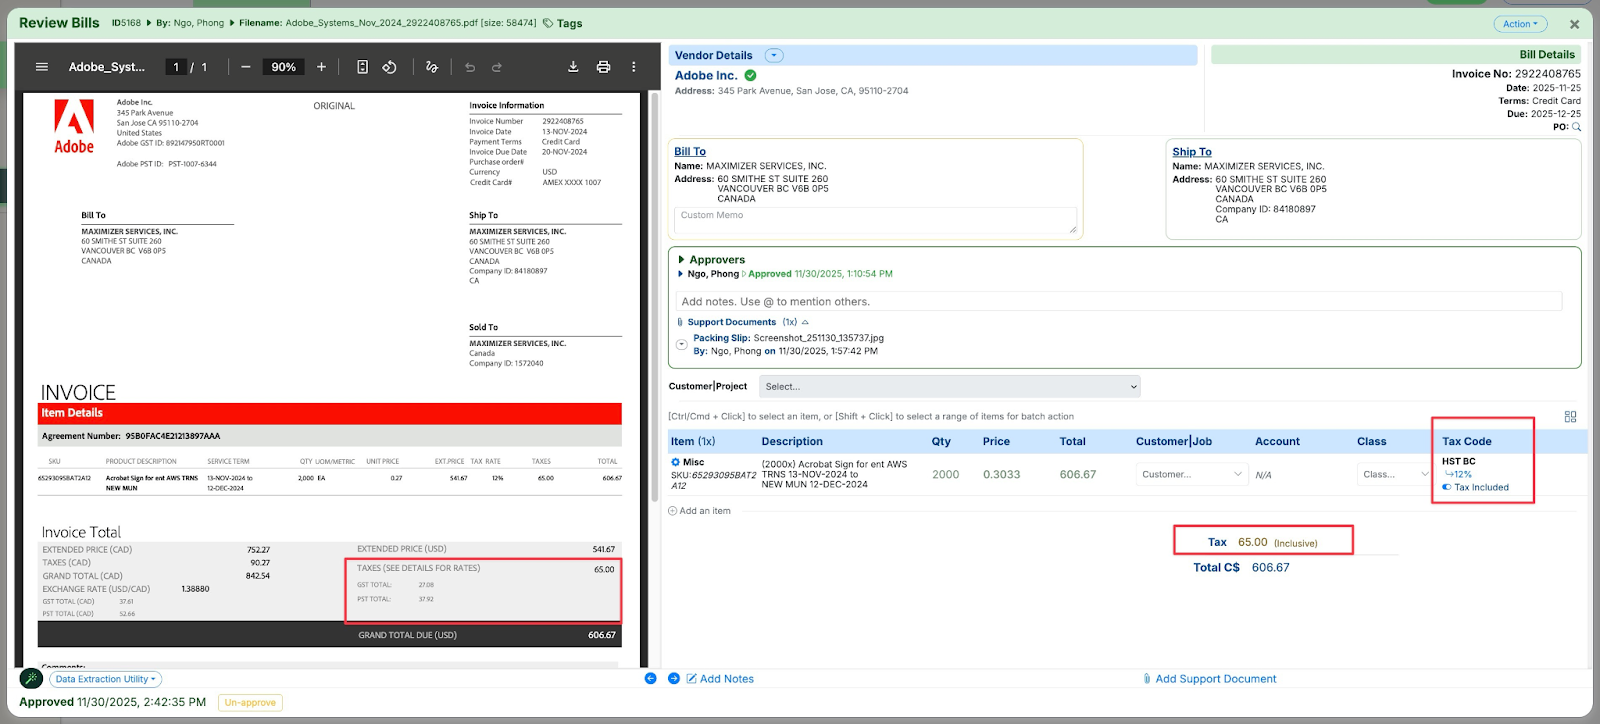Viewport: 1600px width, 724px height.
Task: Click Add Notes
Action: [720, 679]
